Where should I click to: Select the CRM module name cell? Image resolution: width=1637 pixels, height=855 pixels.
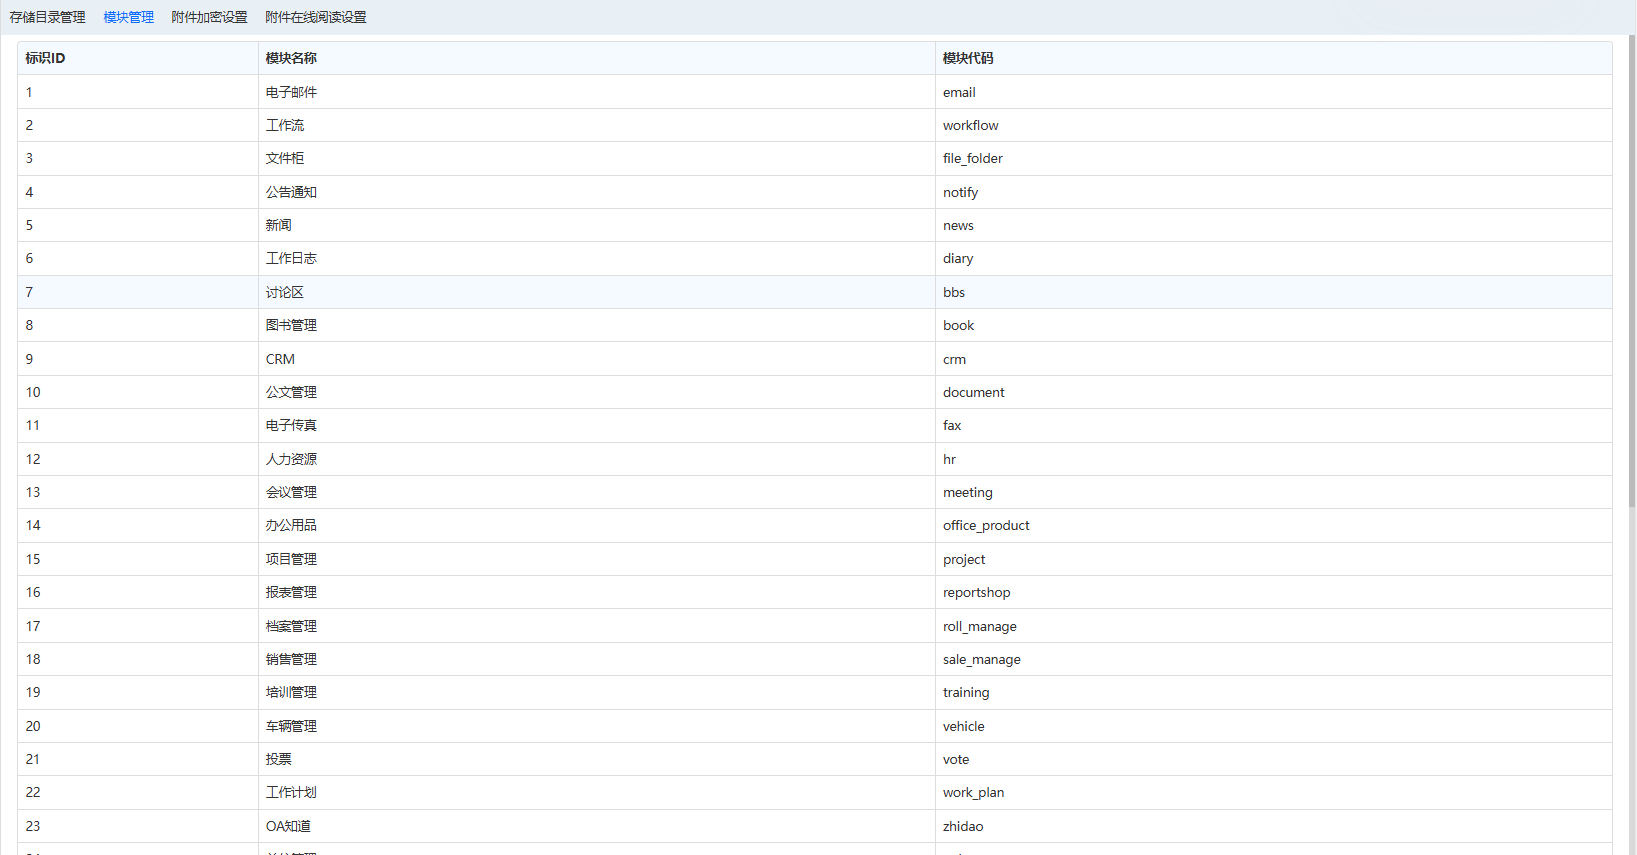tap(280, 359)
